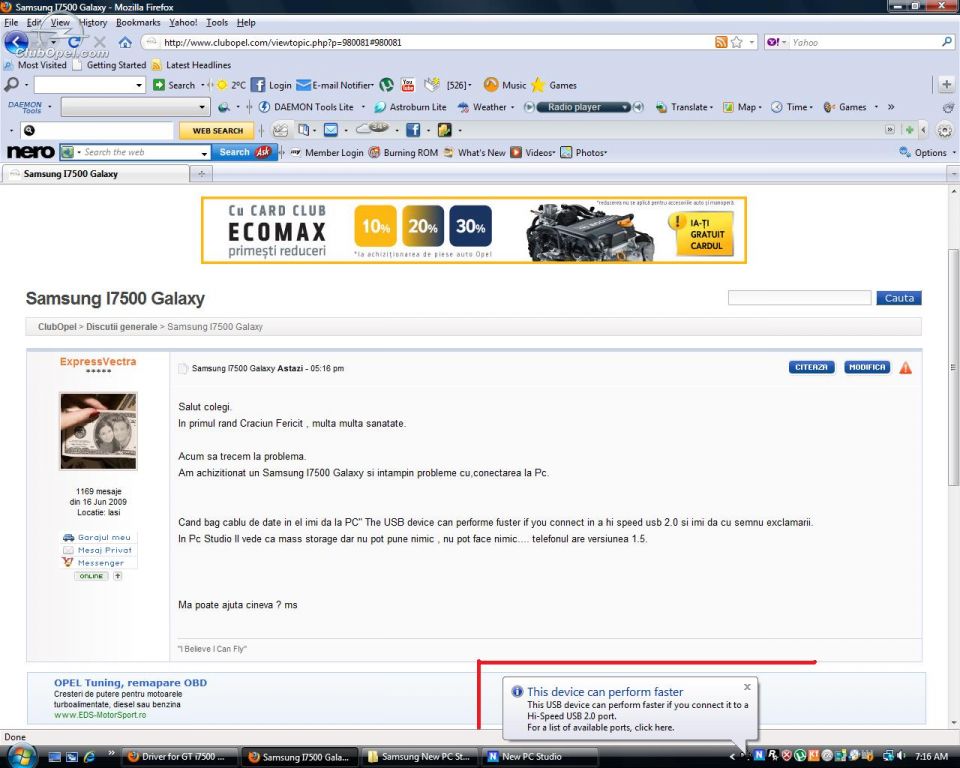960x768 pixels.
Task: Click the uTorrent toolbar icon
Action: point(386,85)
